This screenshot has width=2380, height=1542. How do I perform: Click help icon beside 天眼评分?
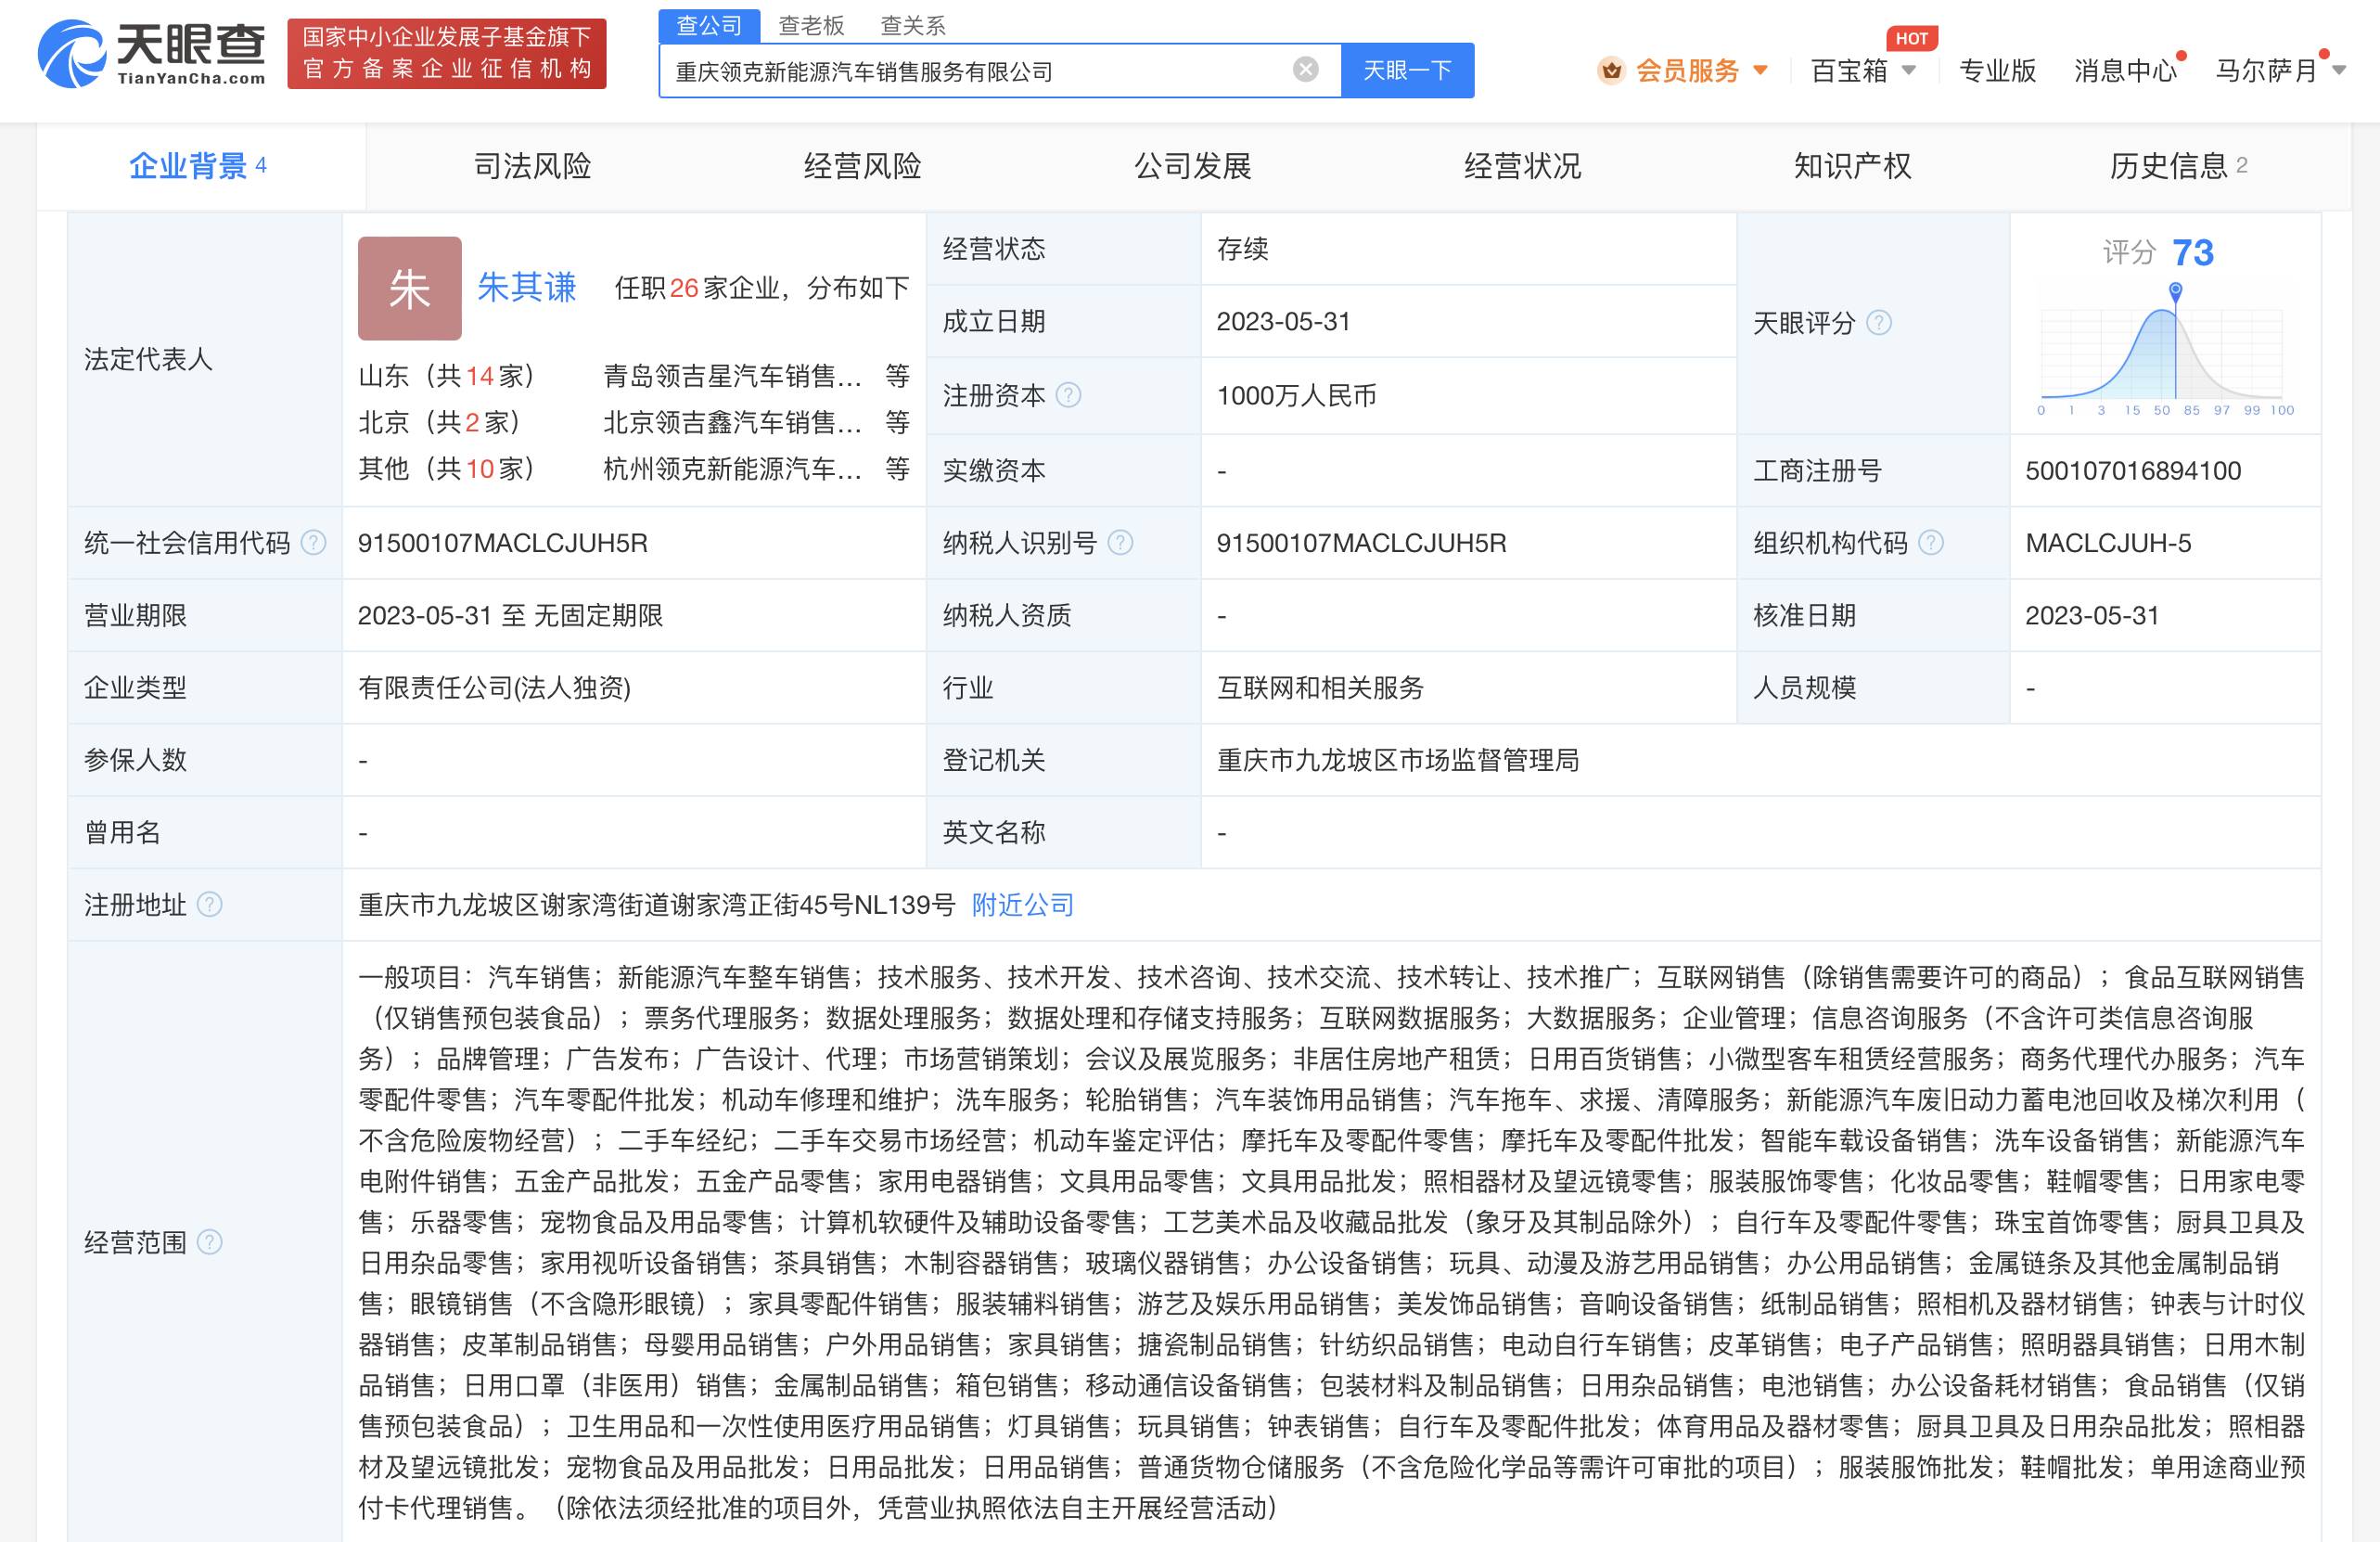click(x=1879, y=322)
